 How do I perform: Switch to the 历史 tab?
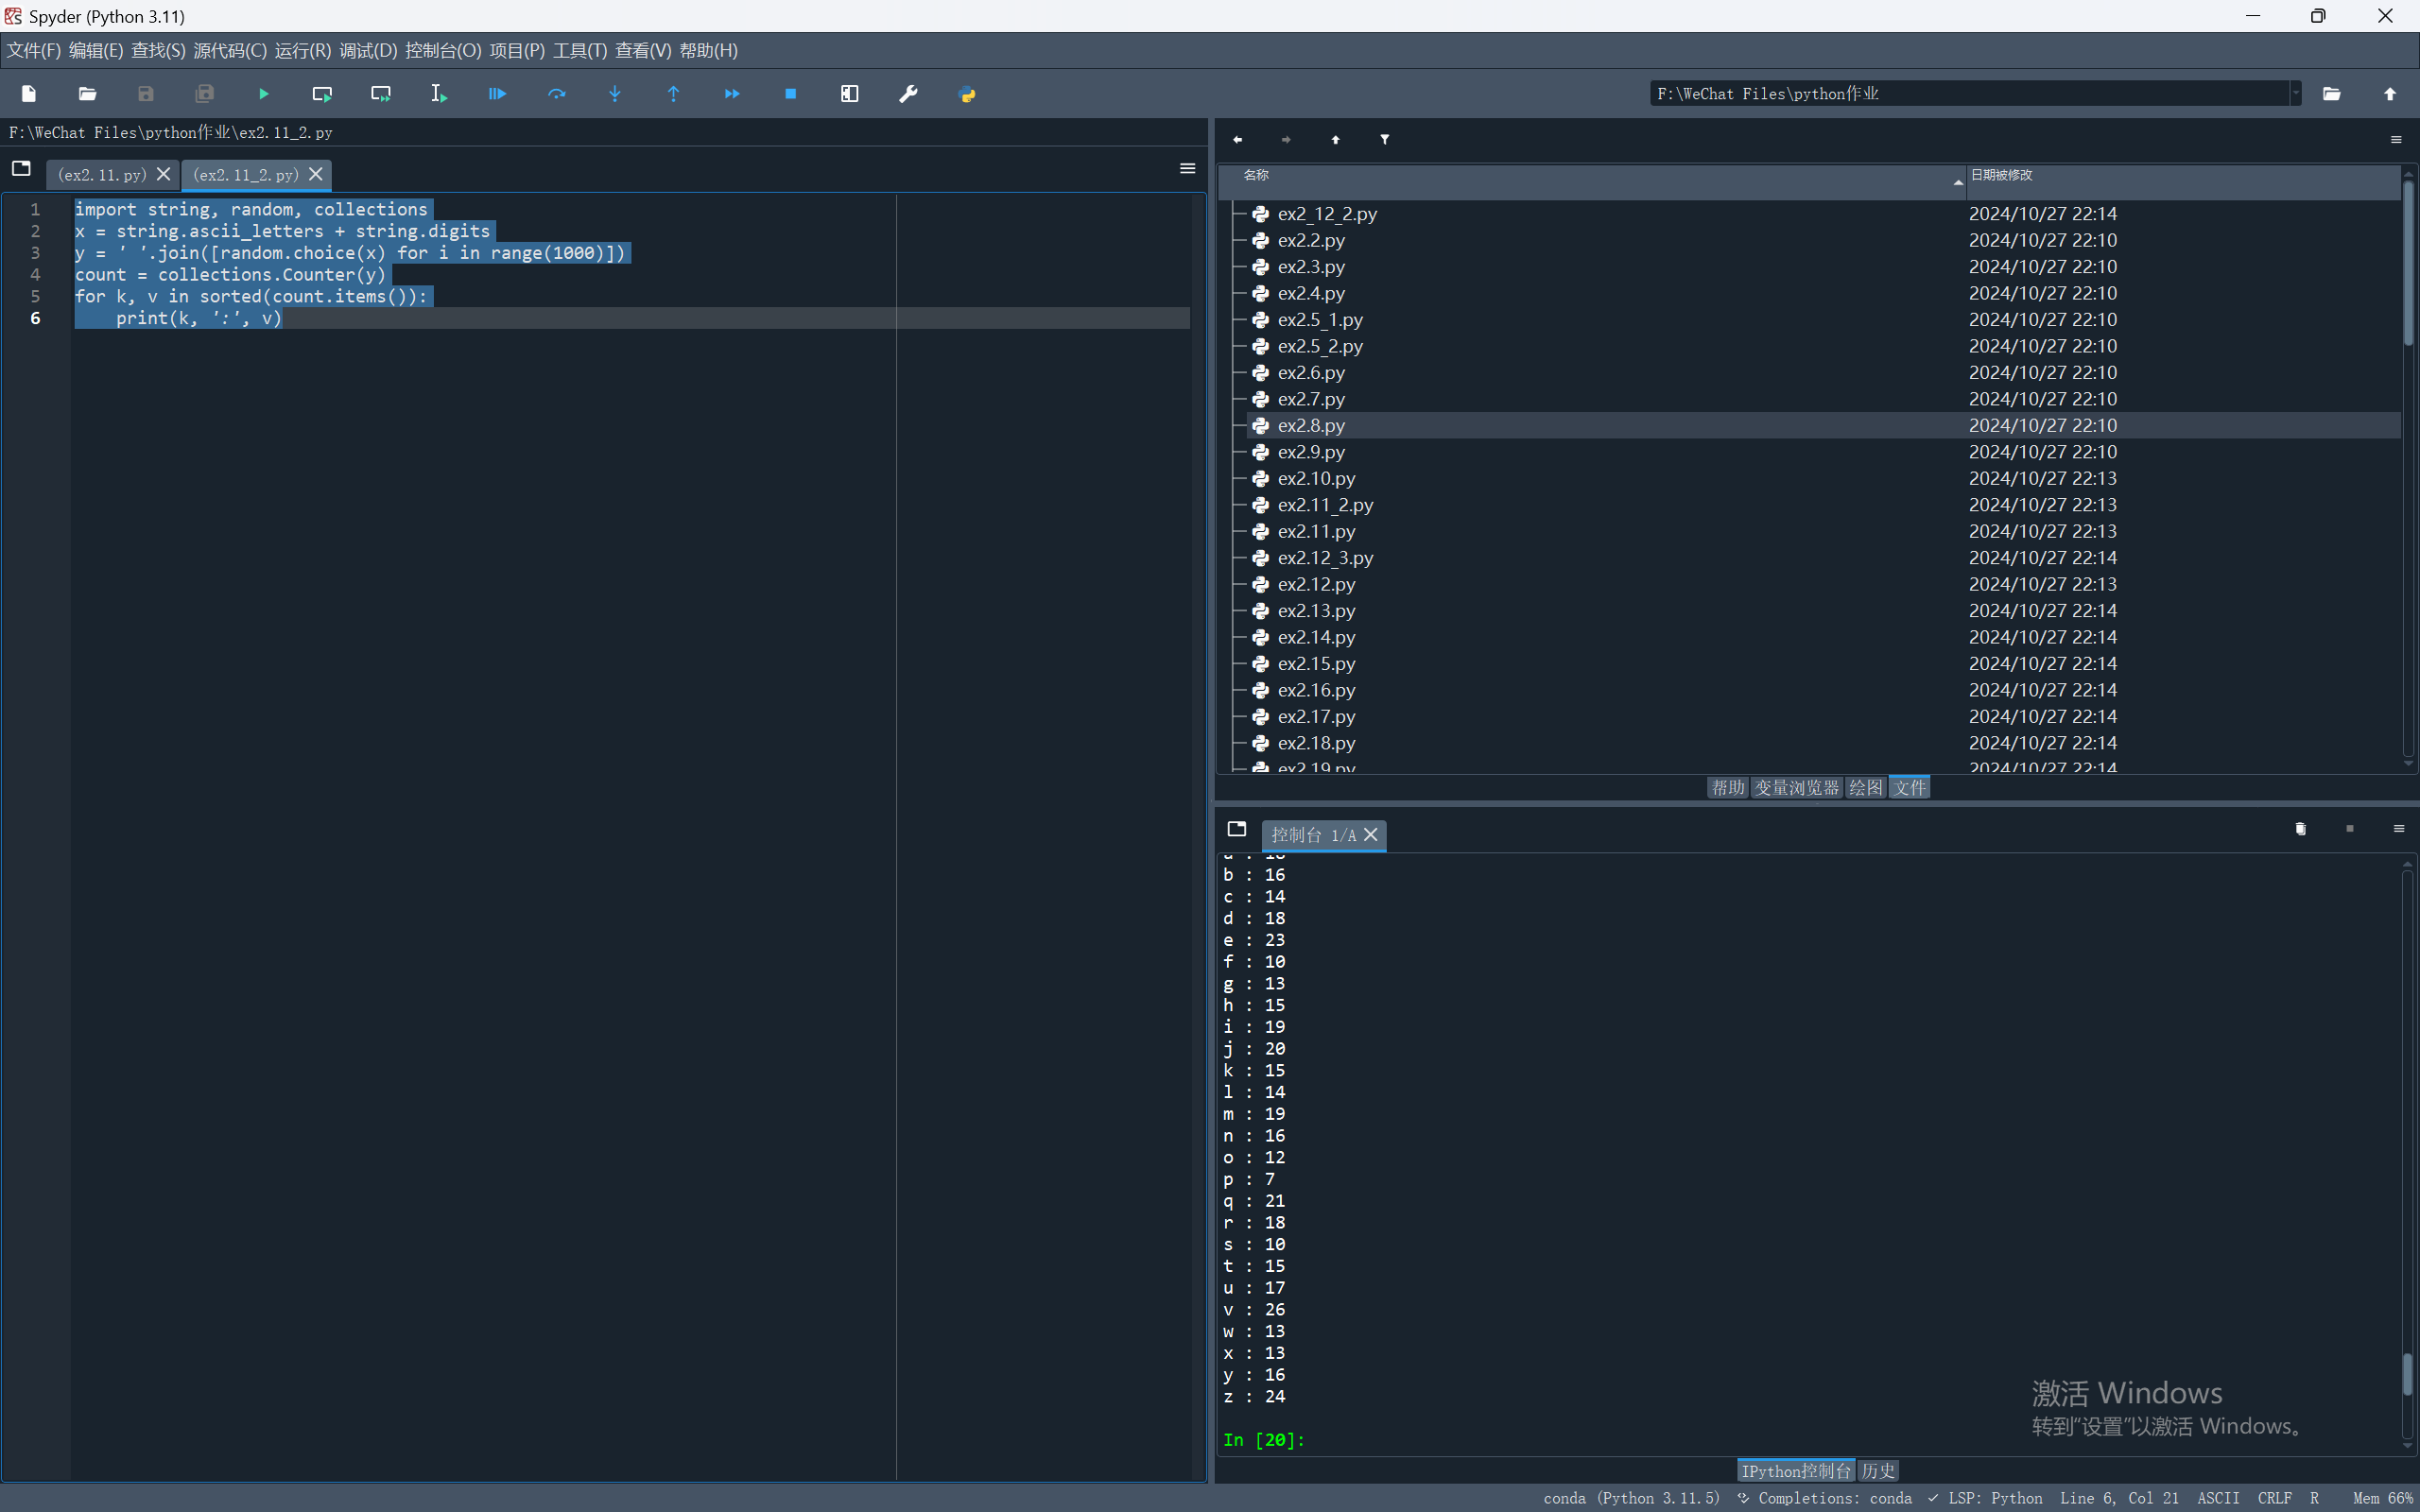(1878, 1471)
